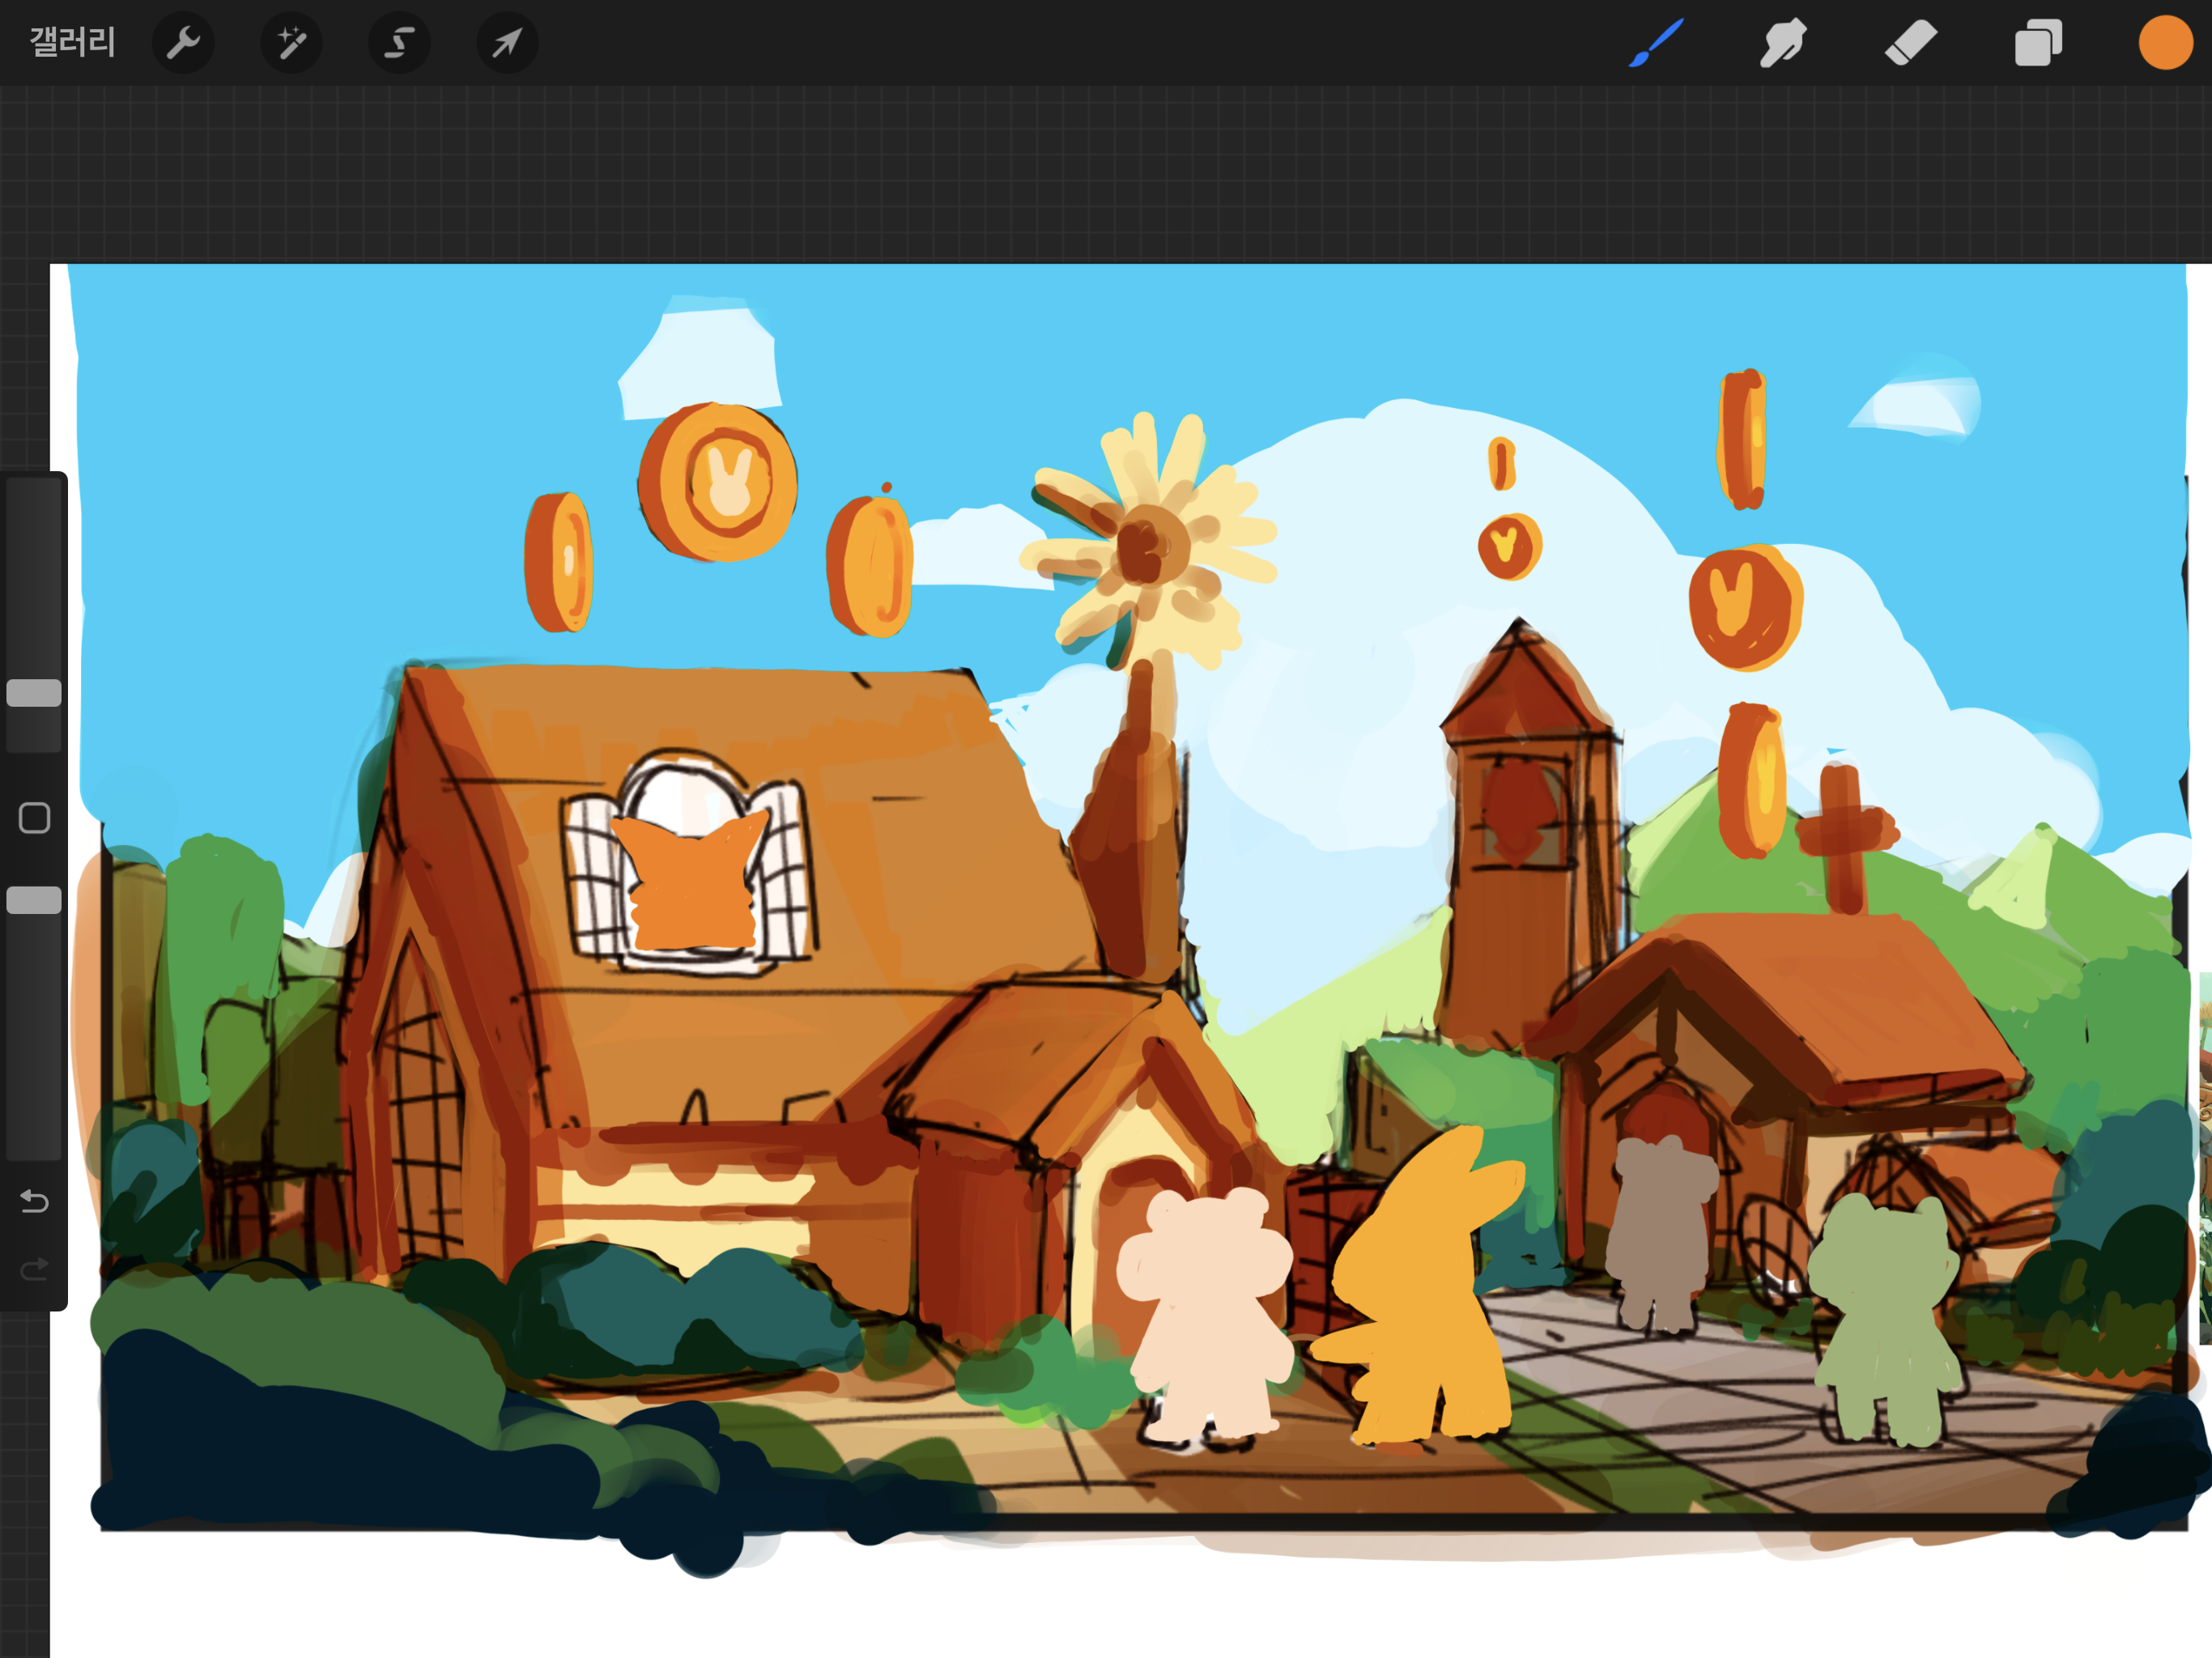Select the Smudge finger tool
This screenshot has height=1658, width=2212.
[1782, 43]
